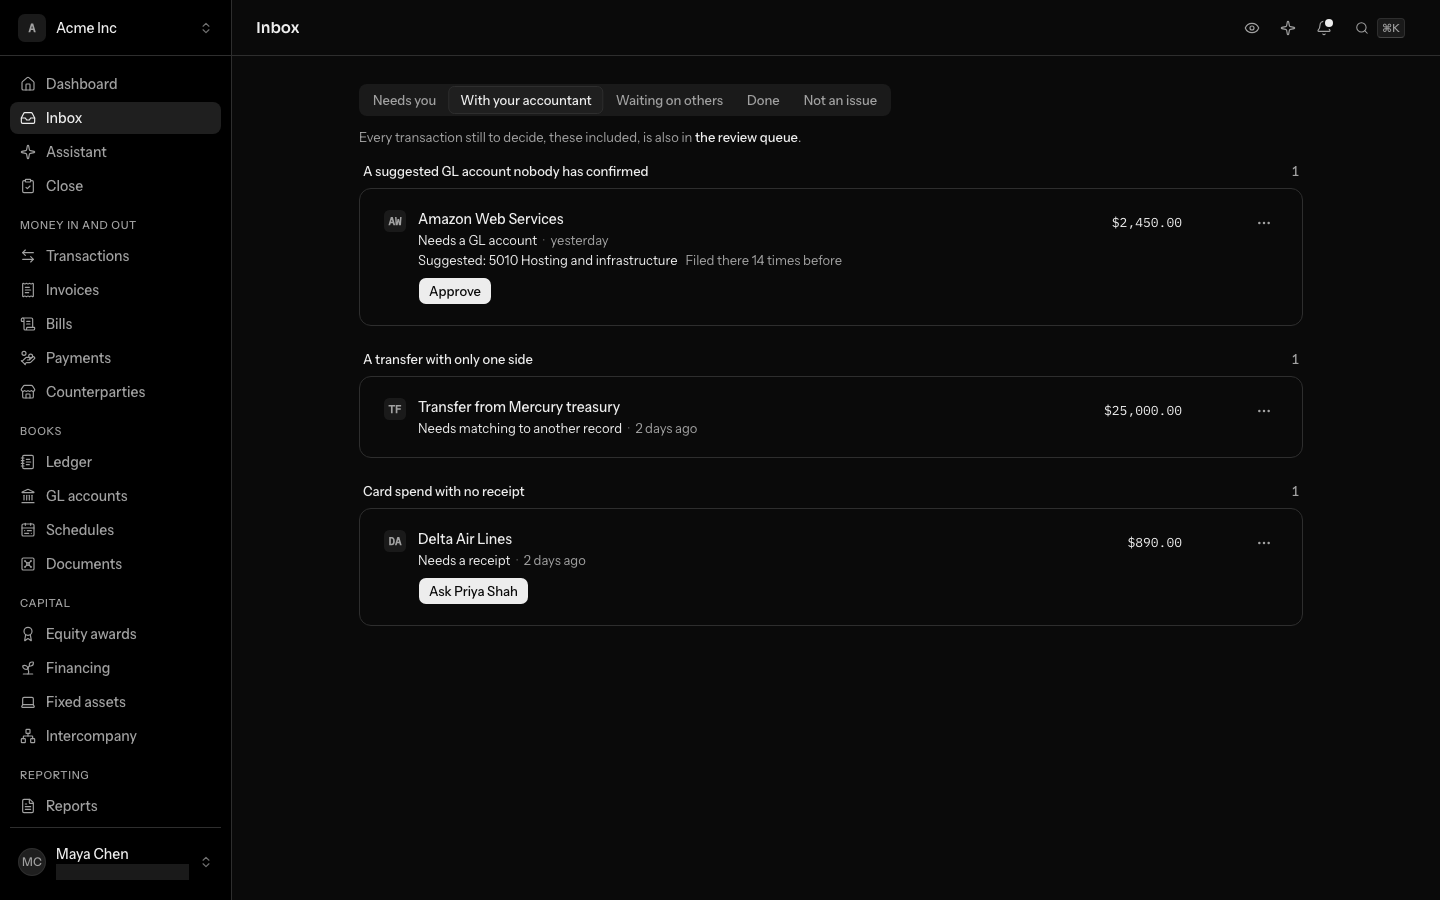
Task: Open Intercompany from the sidebar
Action: (x=115, y=736)
